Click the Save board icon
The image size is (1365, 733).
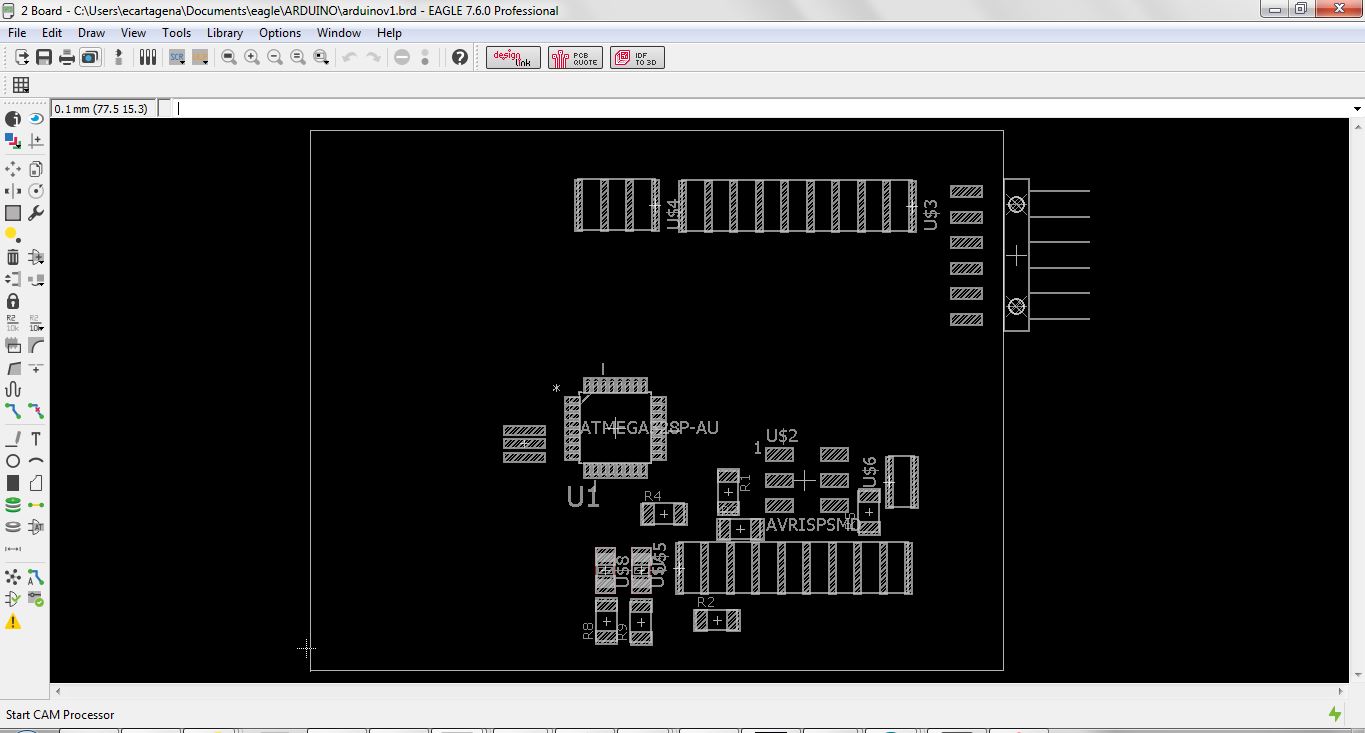[44, 57]
